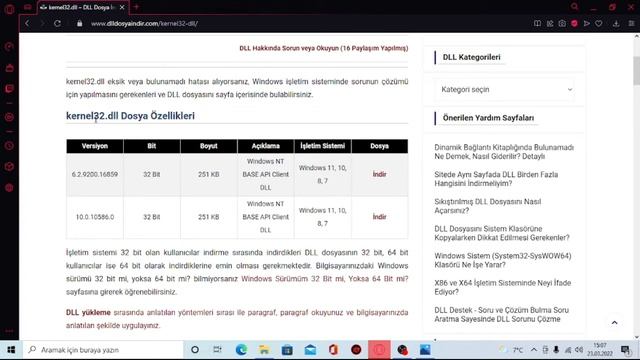This screenshot has width=640, height=360.
Task: Click the forward navigation arrow
Action: 42,24
